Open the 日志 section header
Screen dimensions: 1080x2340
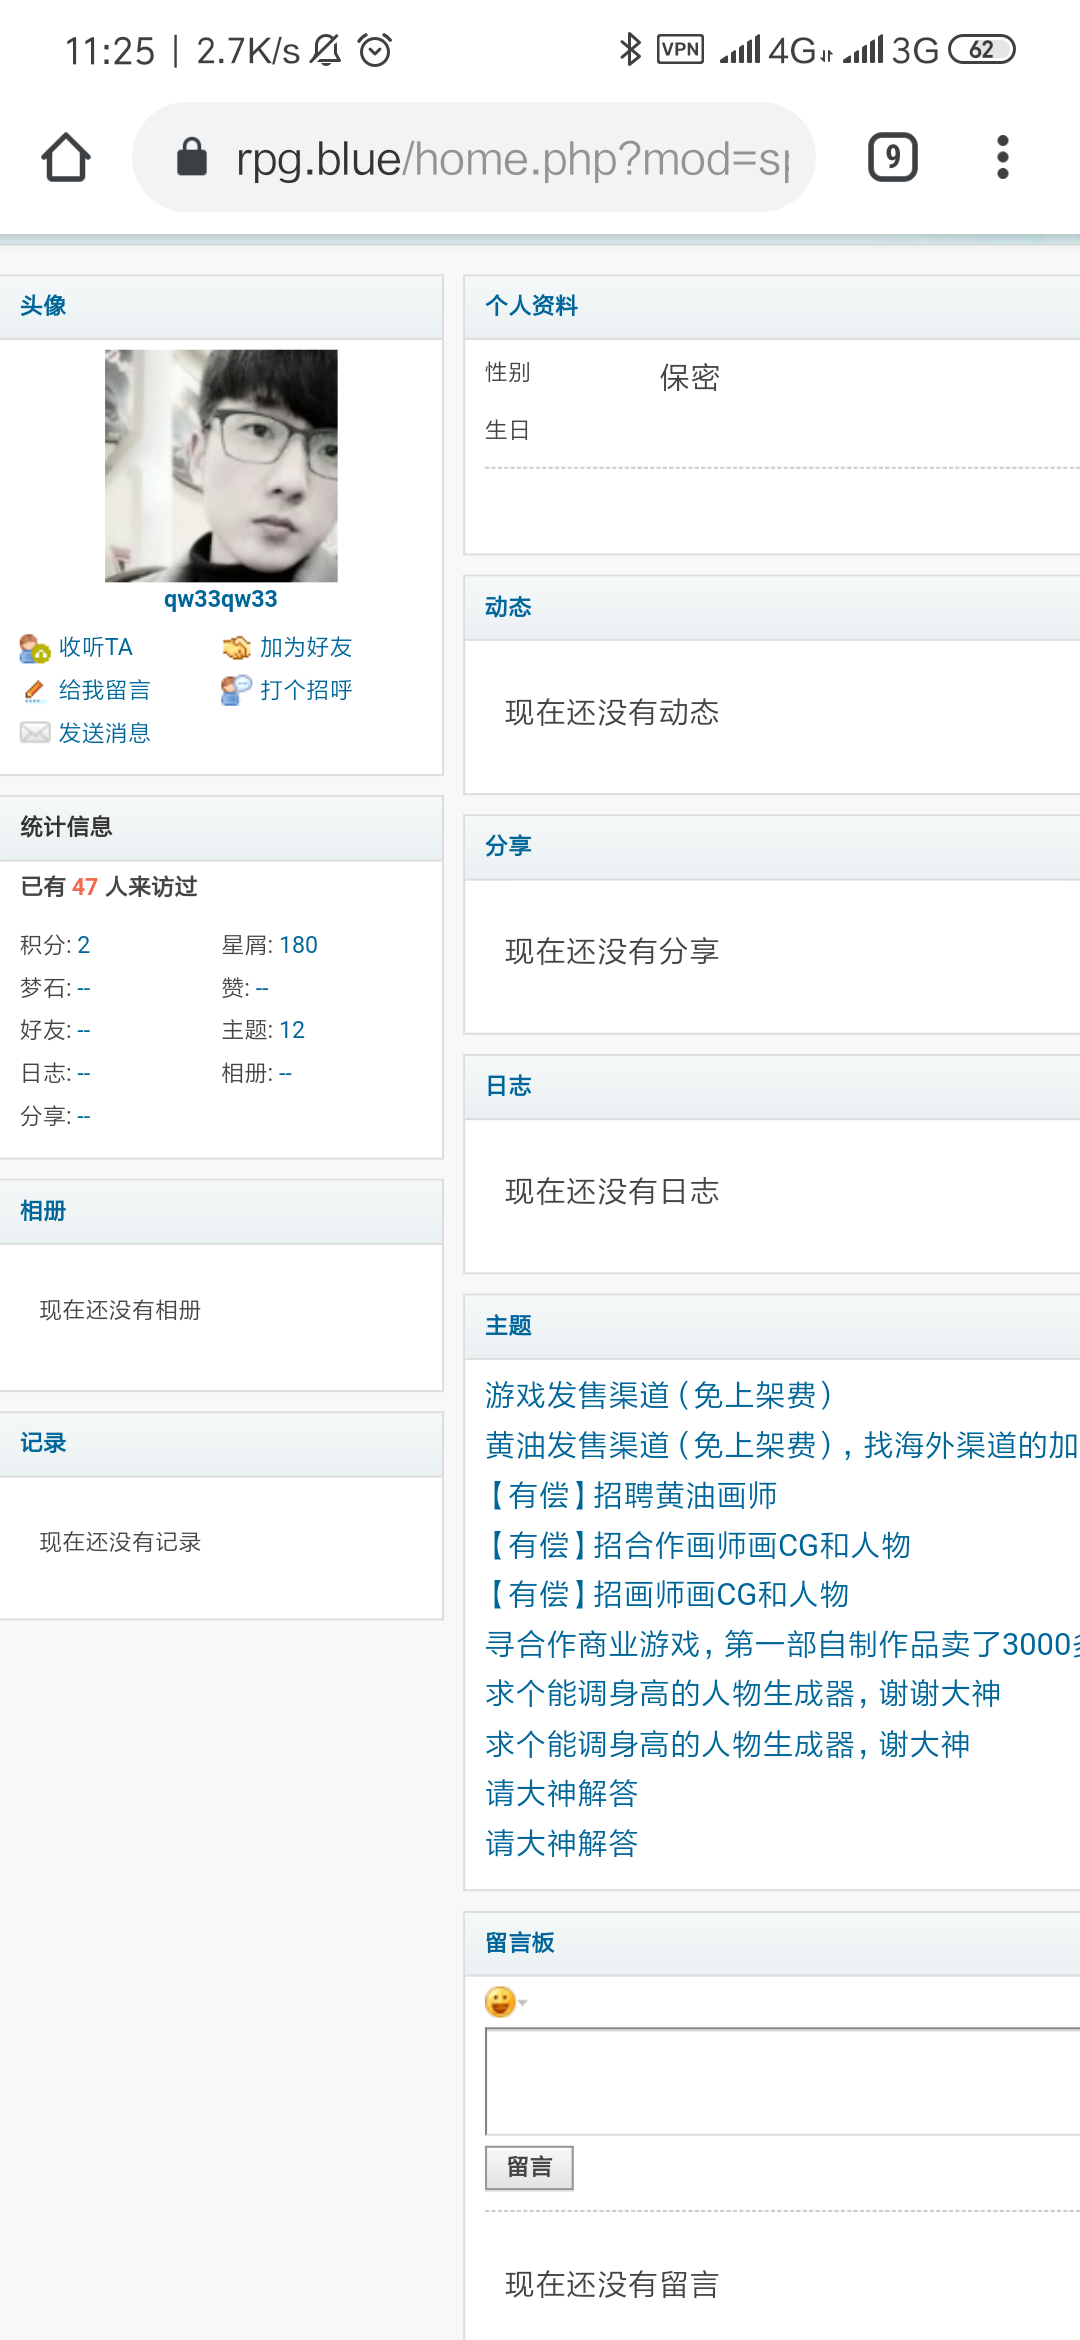tap(508, 1086)
